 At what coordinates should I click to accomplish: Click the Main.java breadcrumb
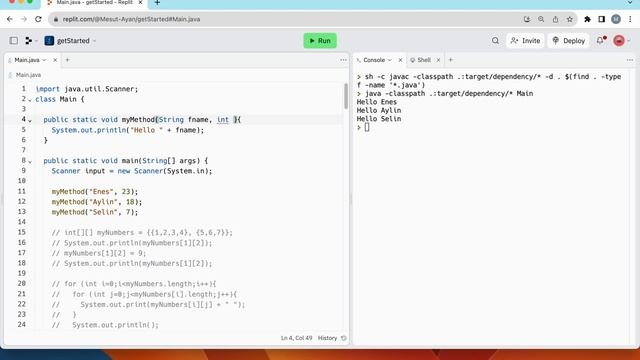[28, 75]
